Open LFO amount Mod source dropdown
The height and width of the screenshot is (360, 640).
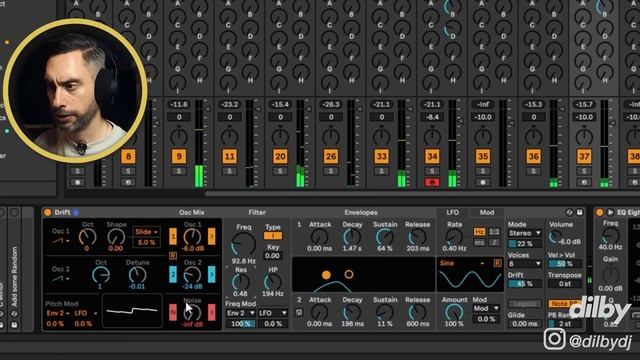486,309
